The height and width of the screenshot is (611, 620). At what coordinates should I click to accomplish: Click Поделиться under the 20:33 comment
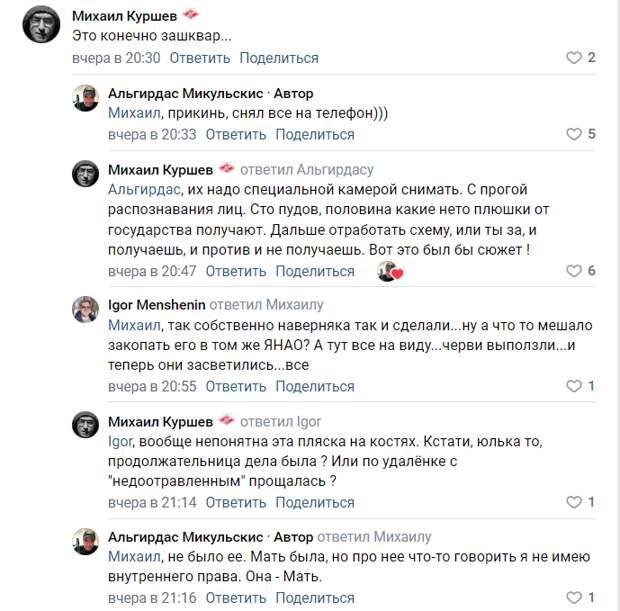tap(315, 135)
